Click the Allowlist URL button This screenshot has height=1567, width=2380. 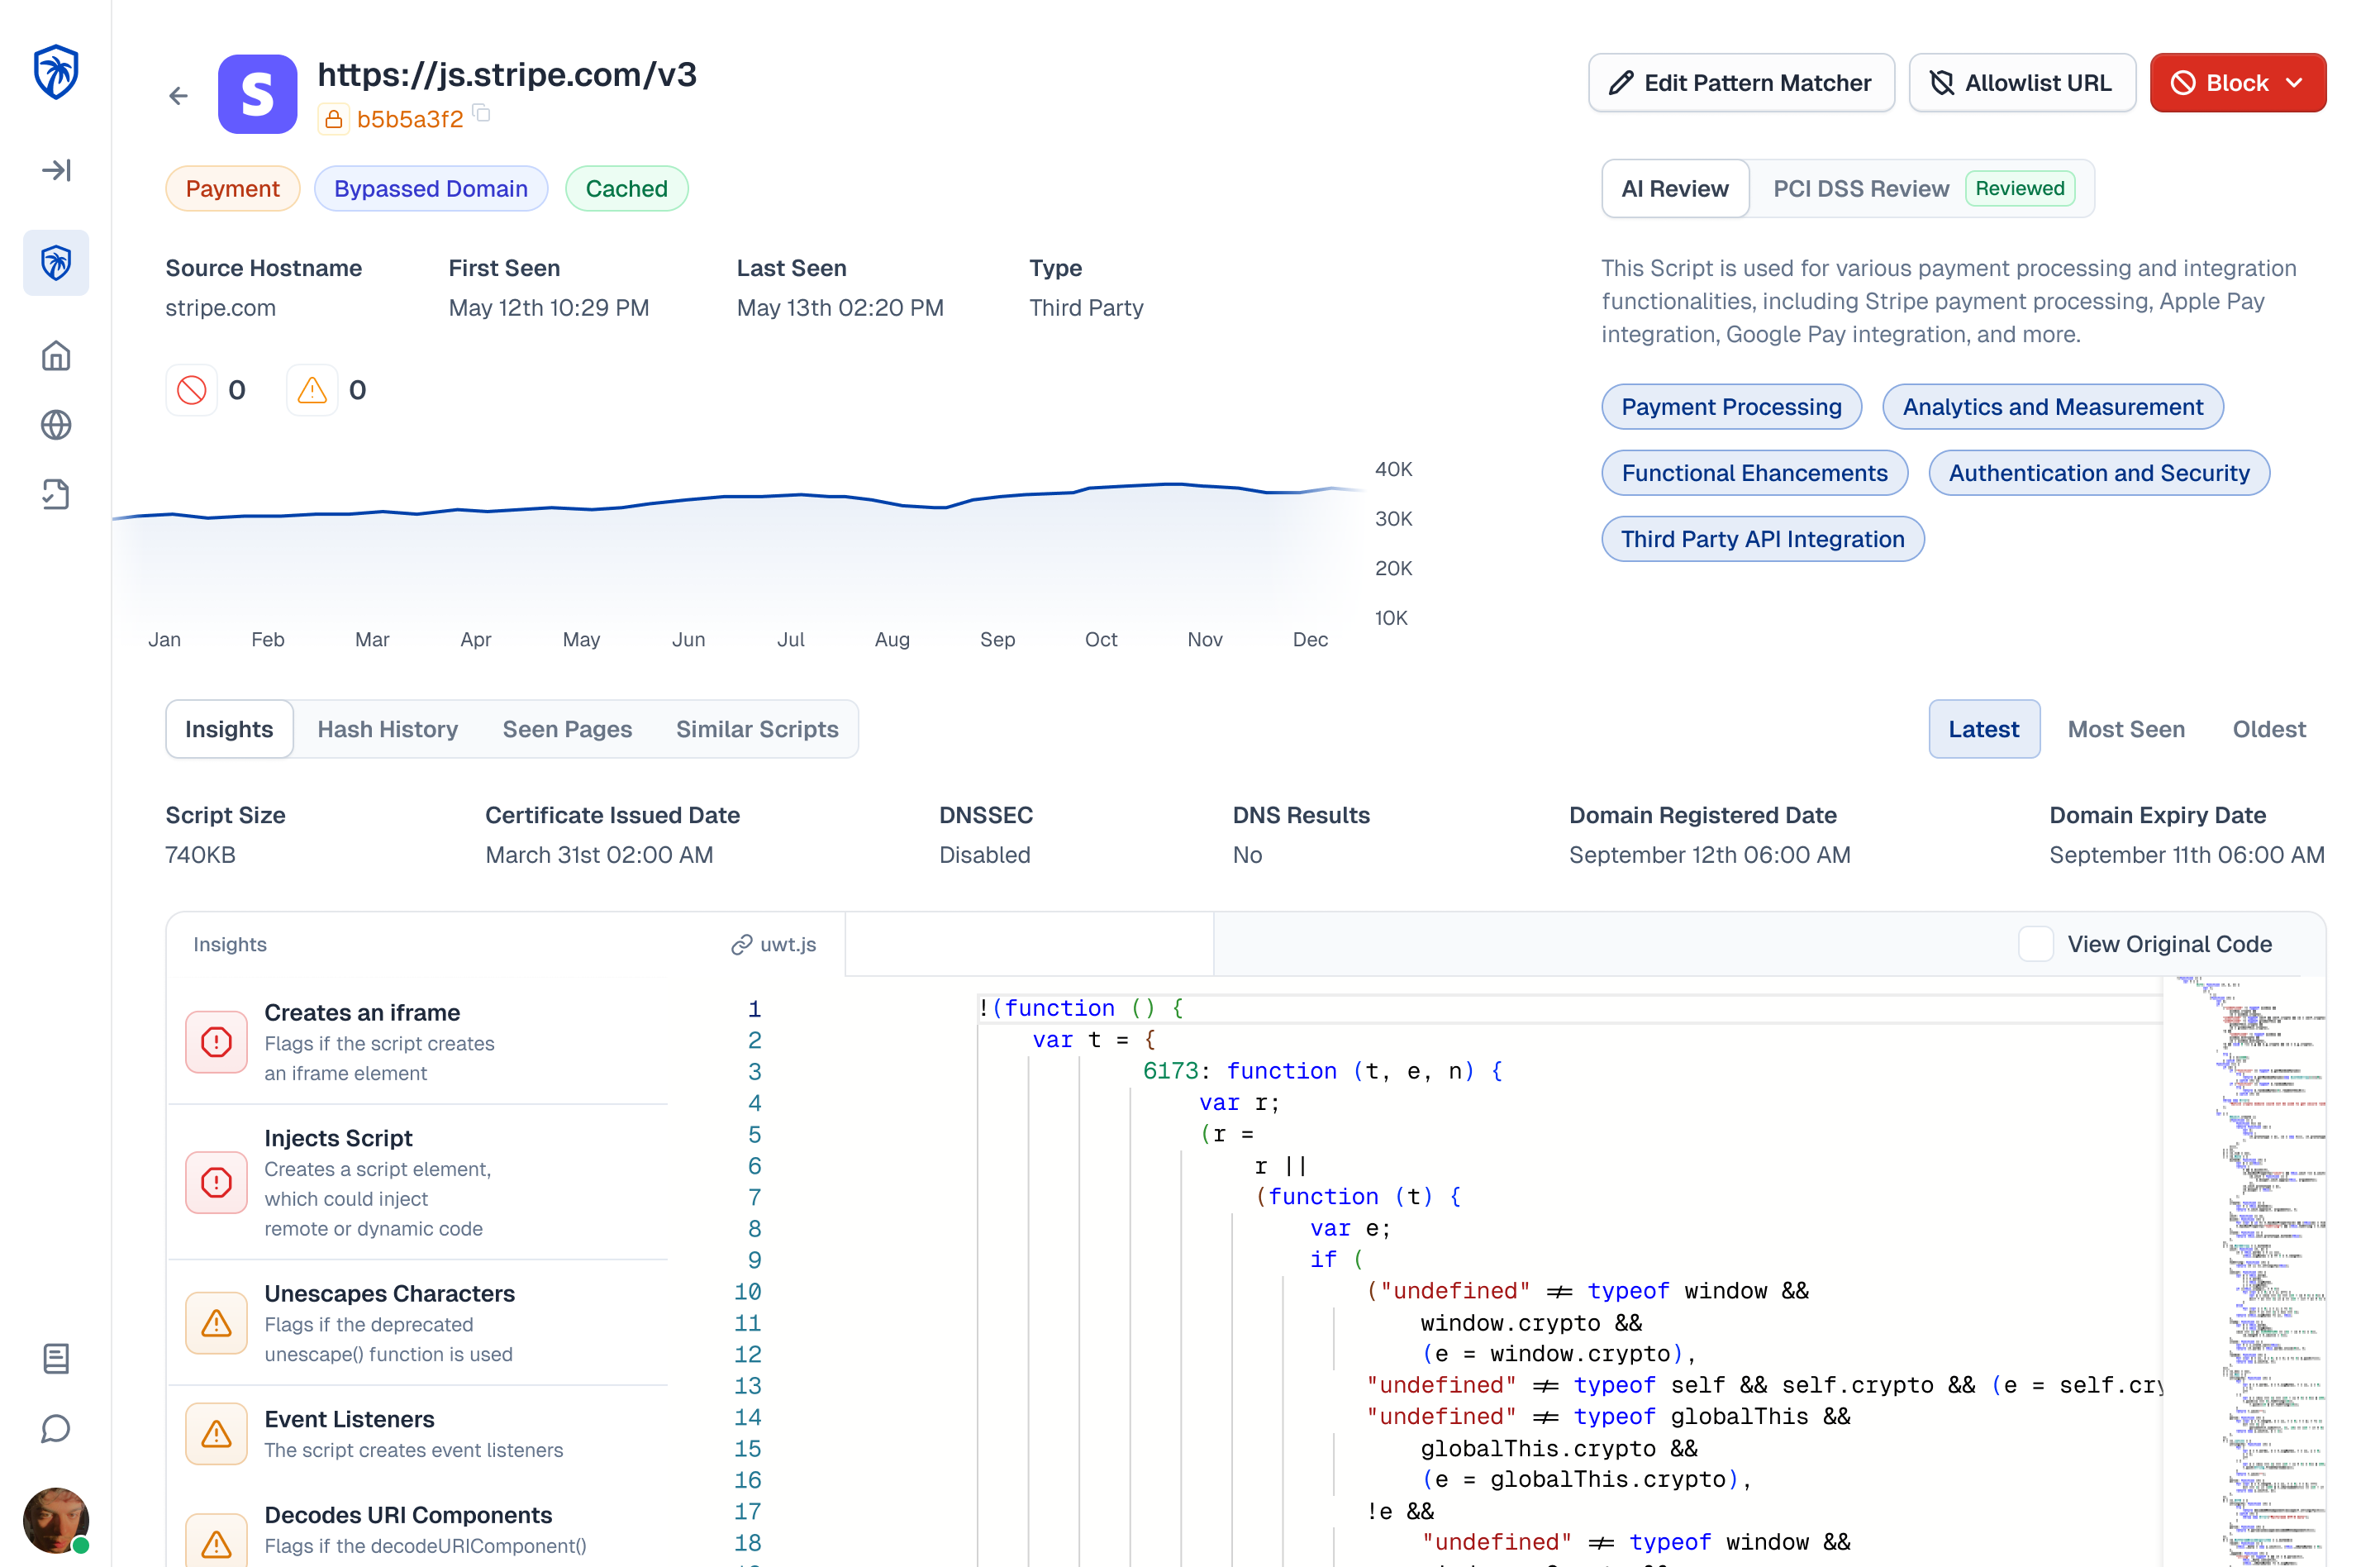2022,83
